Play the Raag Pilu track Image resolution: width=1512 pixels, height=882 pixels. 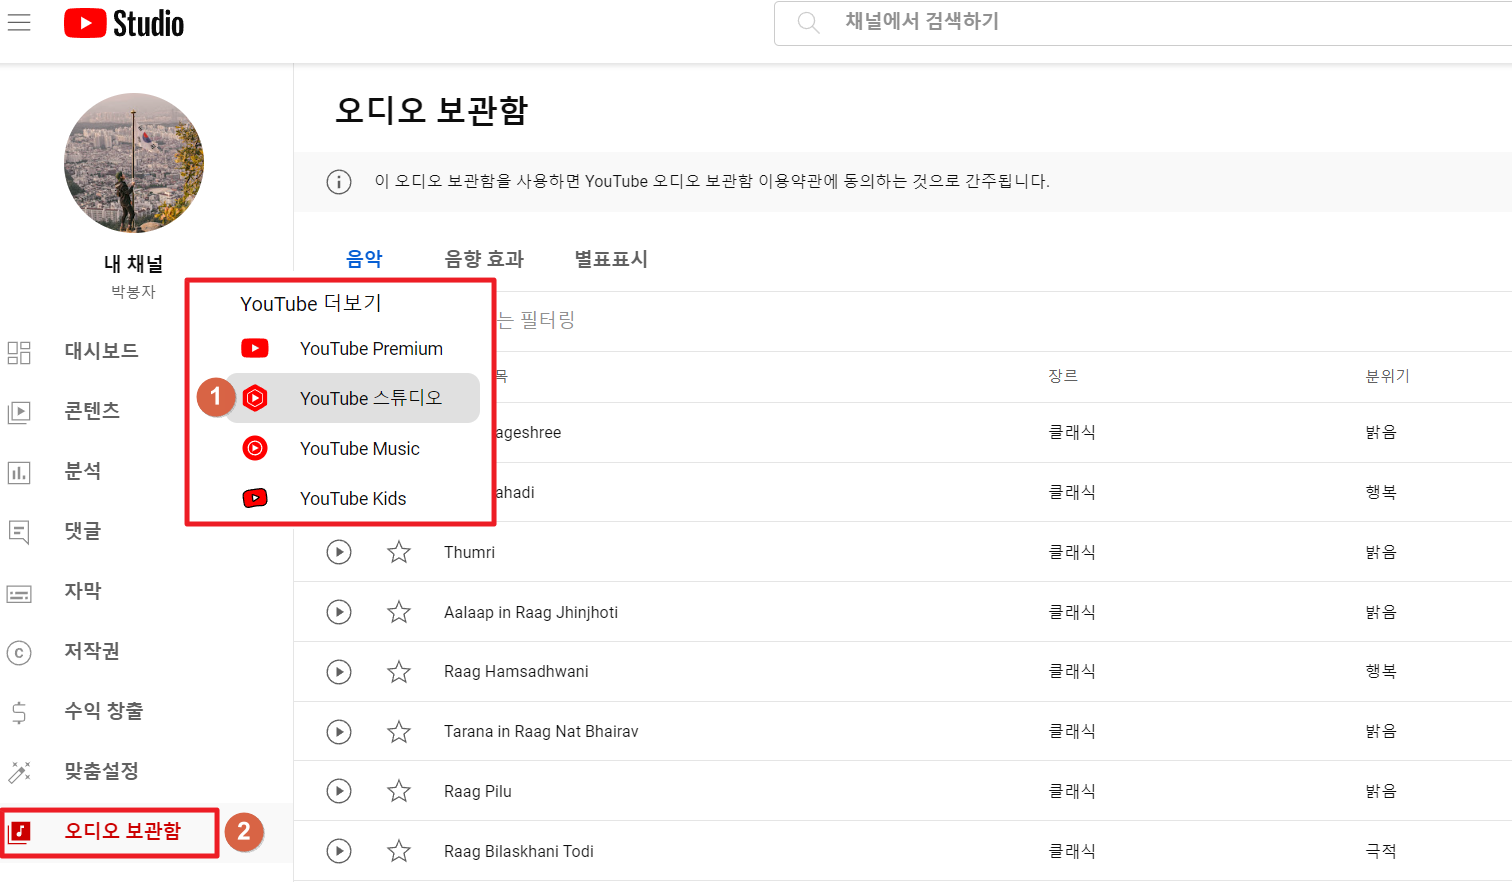(x=339, y=791)
